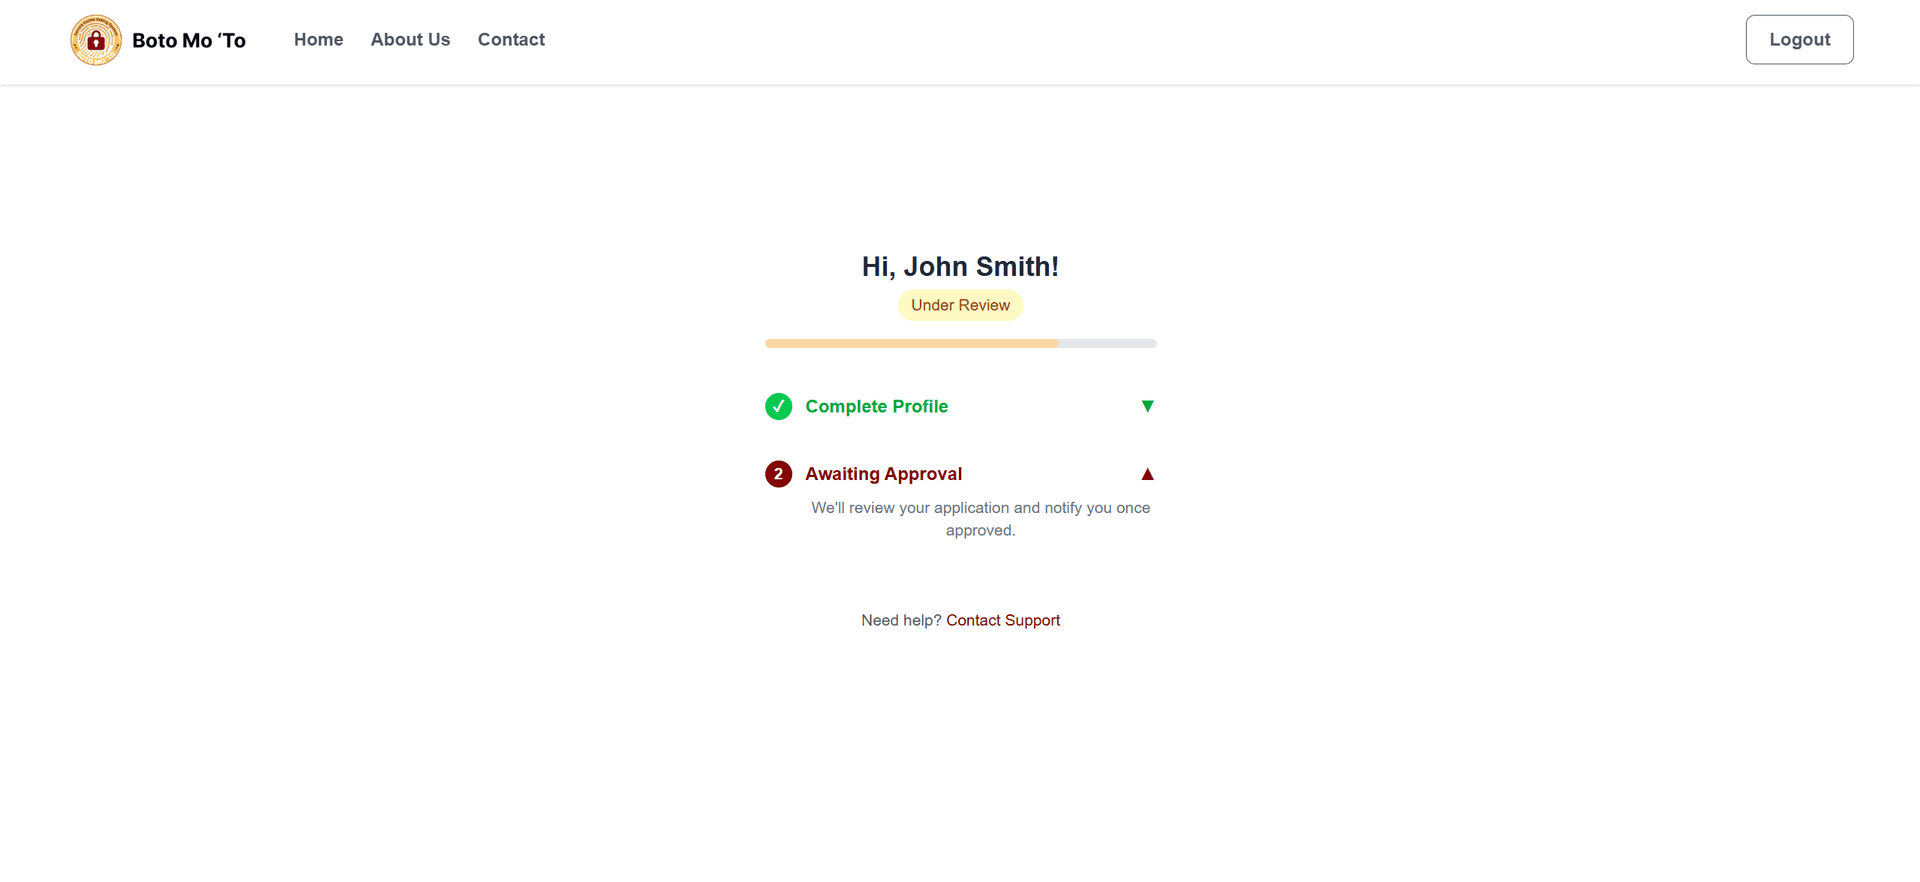Click where the orange progress fill ends
Viewport: 1920px width, 882px height.
pyautogui.click(x=1057, y=343)
